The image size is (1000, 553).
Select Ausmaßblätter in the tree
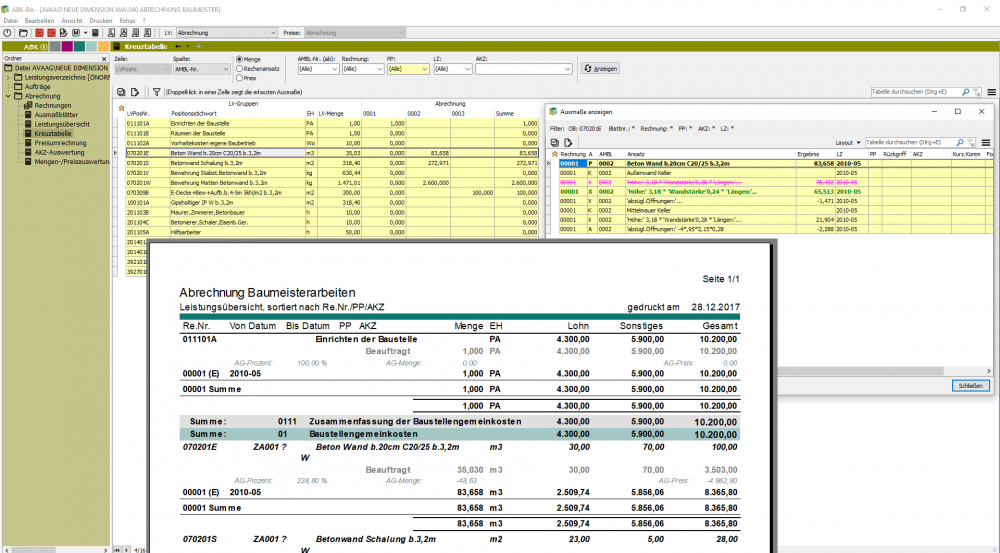[56, 115]
